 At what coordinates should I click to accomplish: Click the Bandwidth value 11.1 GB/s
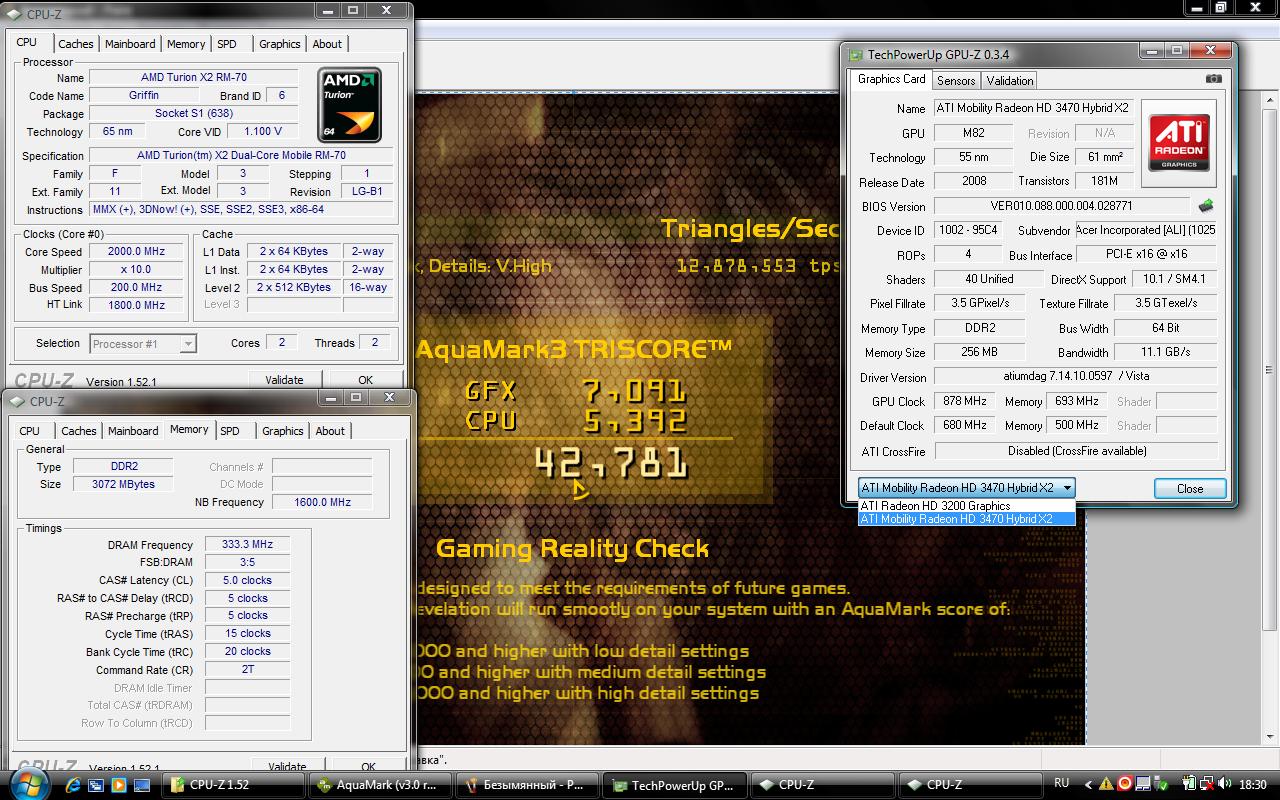click(1165, 352)
